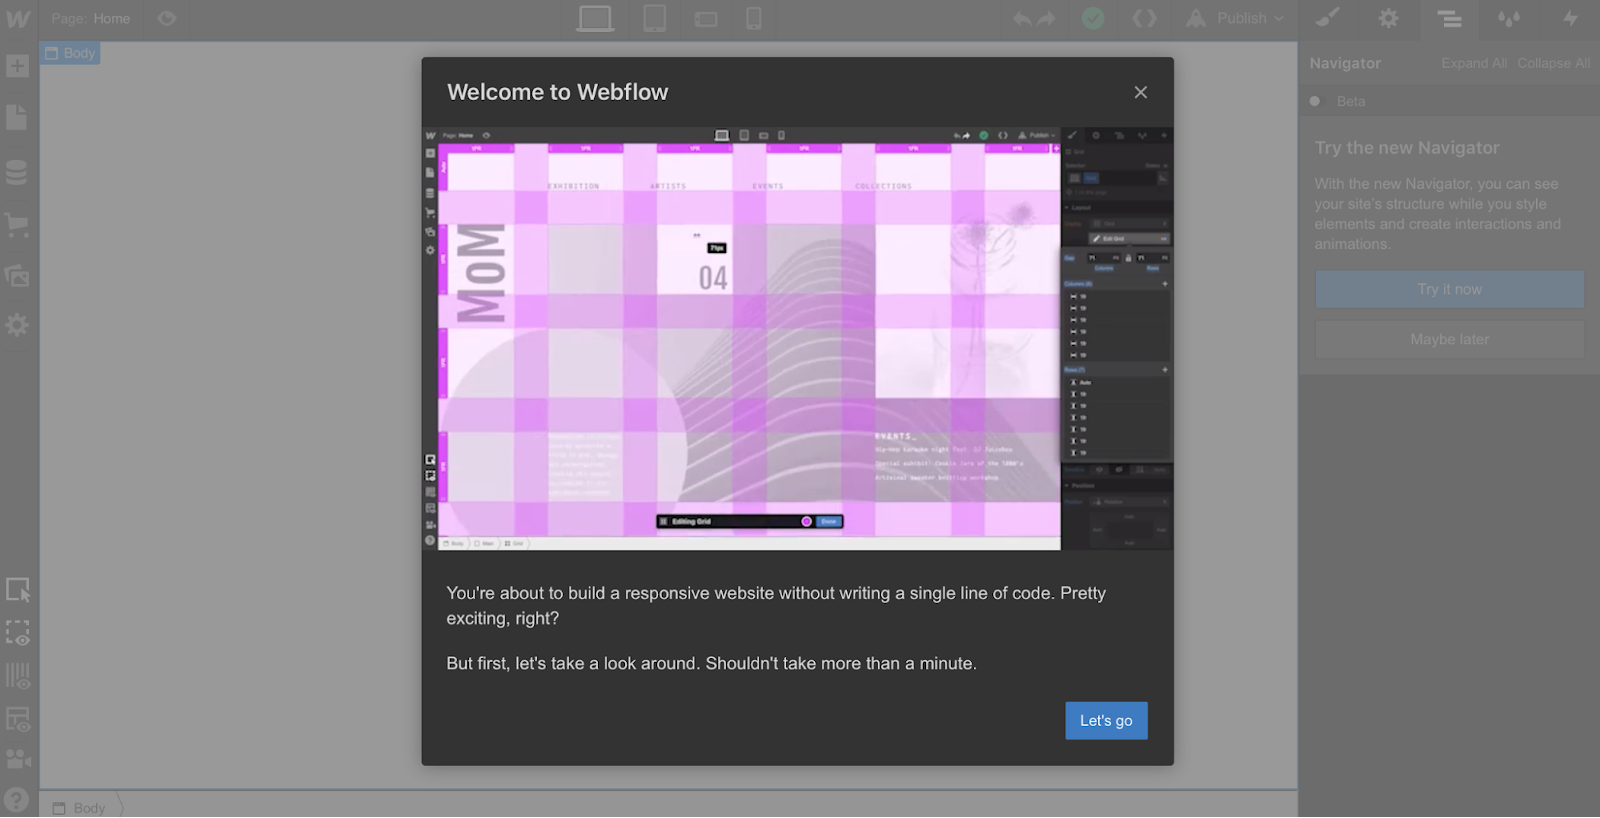Image resolution: width=1600 pixels, height=818 pixels.
Task: Open the Help question mark icon
Action: point(17,800)
